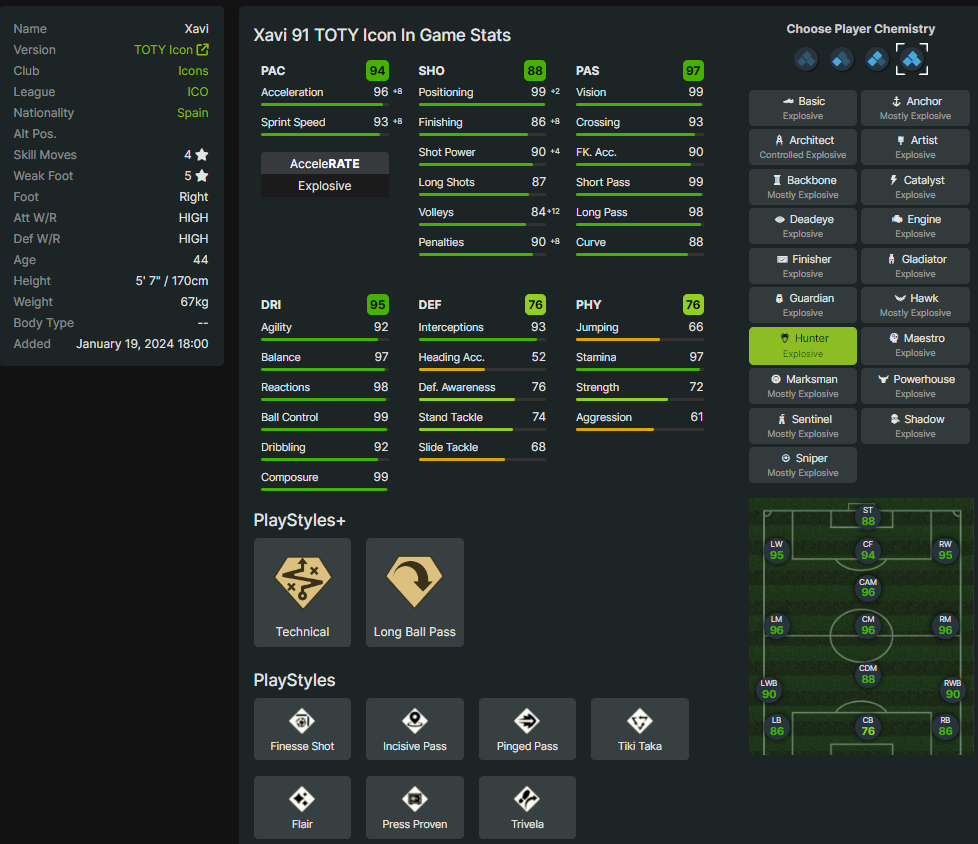Select the CB 76 position marker
Viewport: 978px width, 844px height.
[x=868, y=726]
